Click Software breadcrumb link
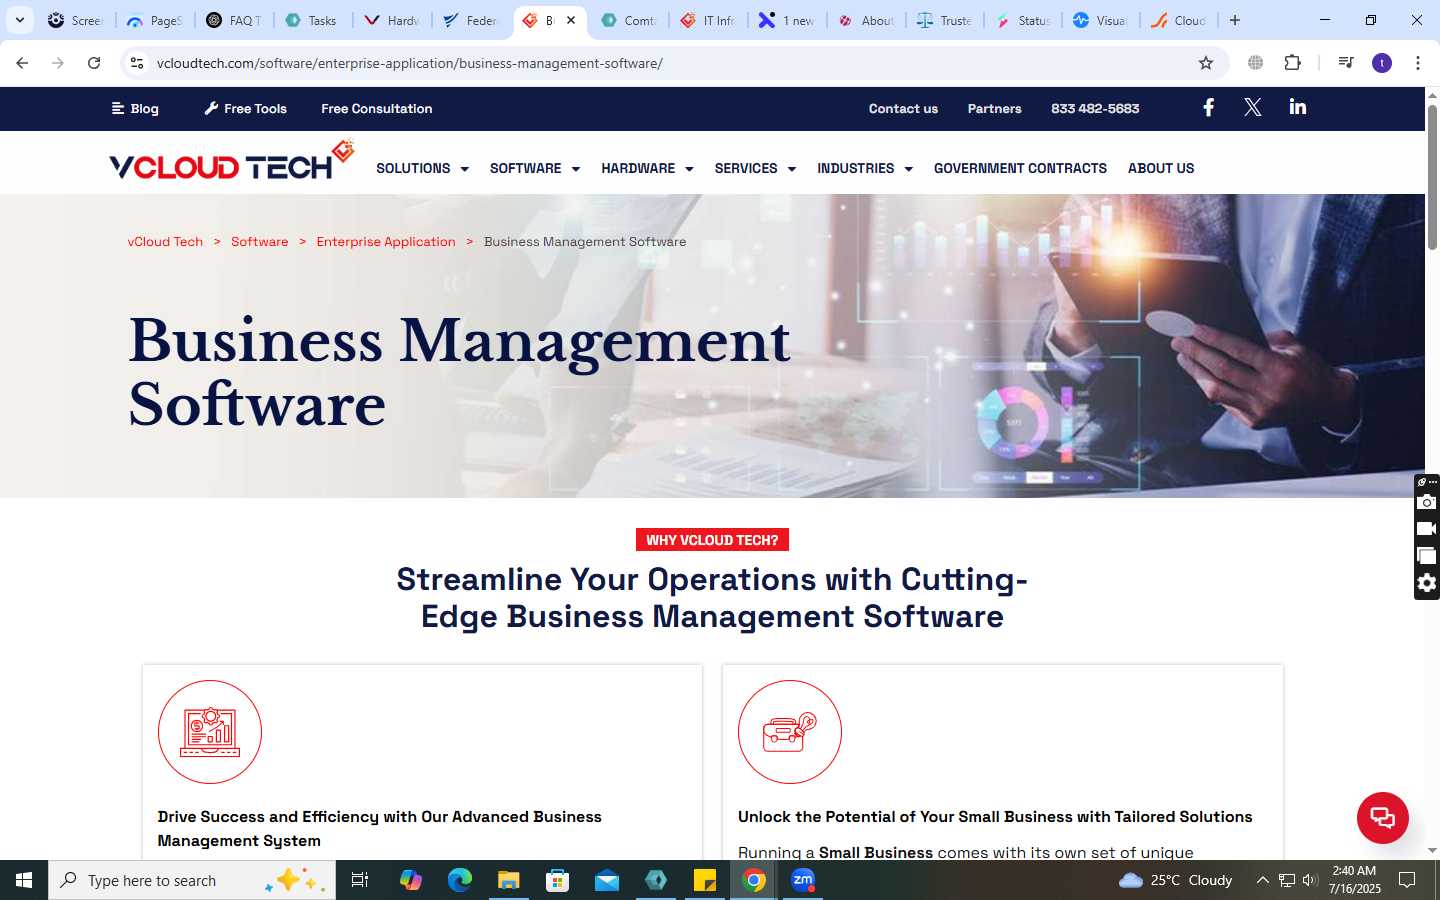The width and height of the screenshot is (1440, 900). point(259,241)
